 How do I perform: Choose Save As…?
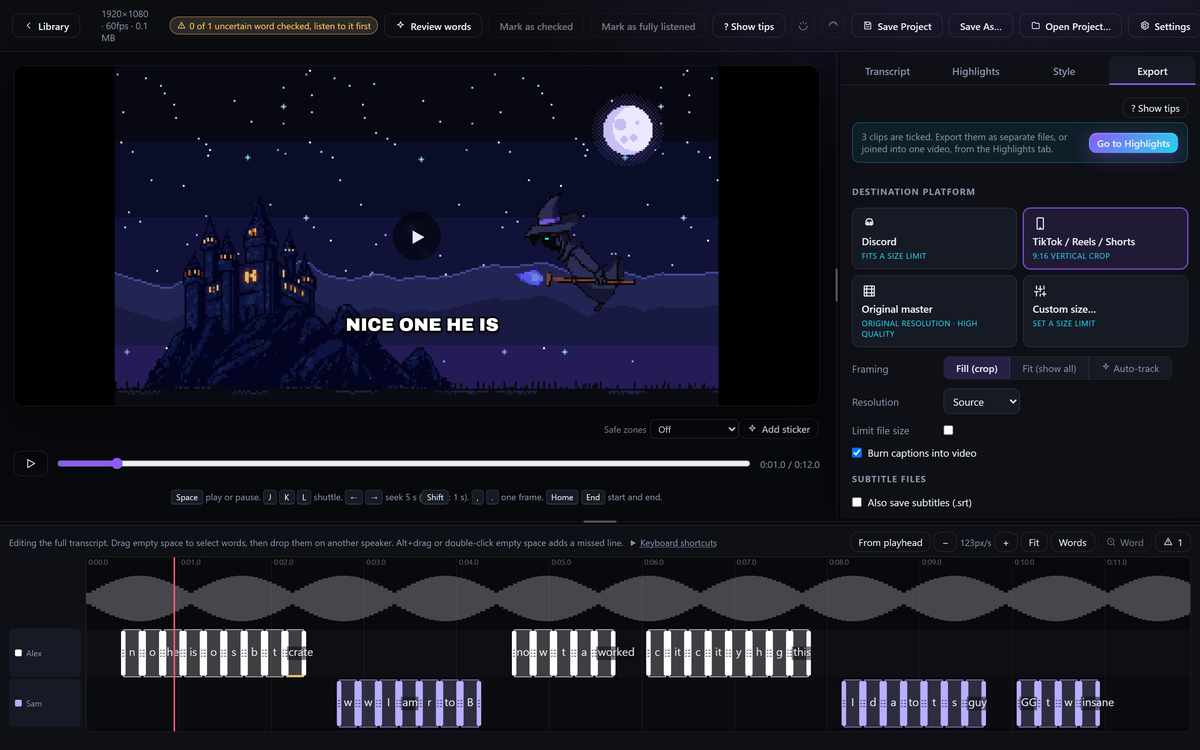coord(980,26)
